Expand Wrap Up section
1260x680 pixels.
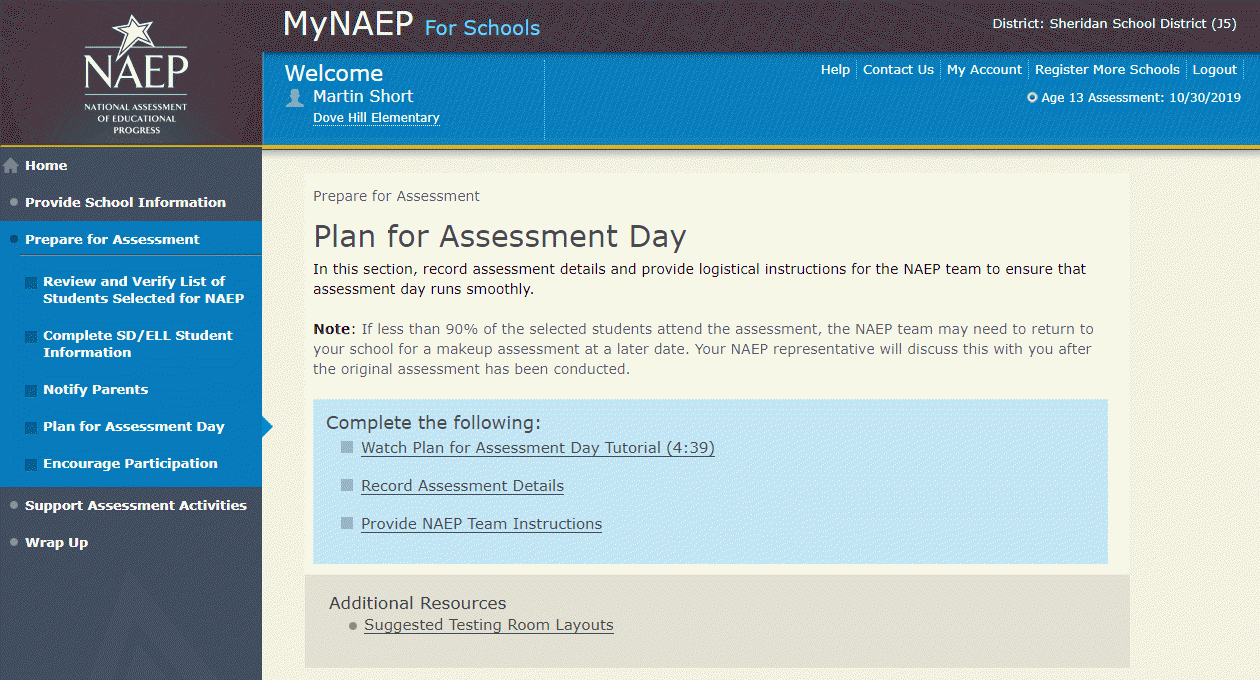pyautogui.click(x=56, y=542)
